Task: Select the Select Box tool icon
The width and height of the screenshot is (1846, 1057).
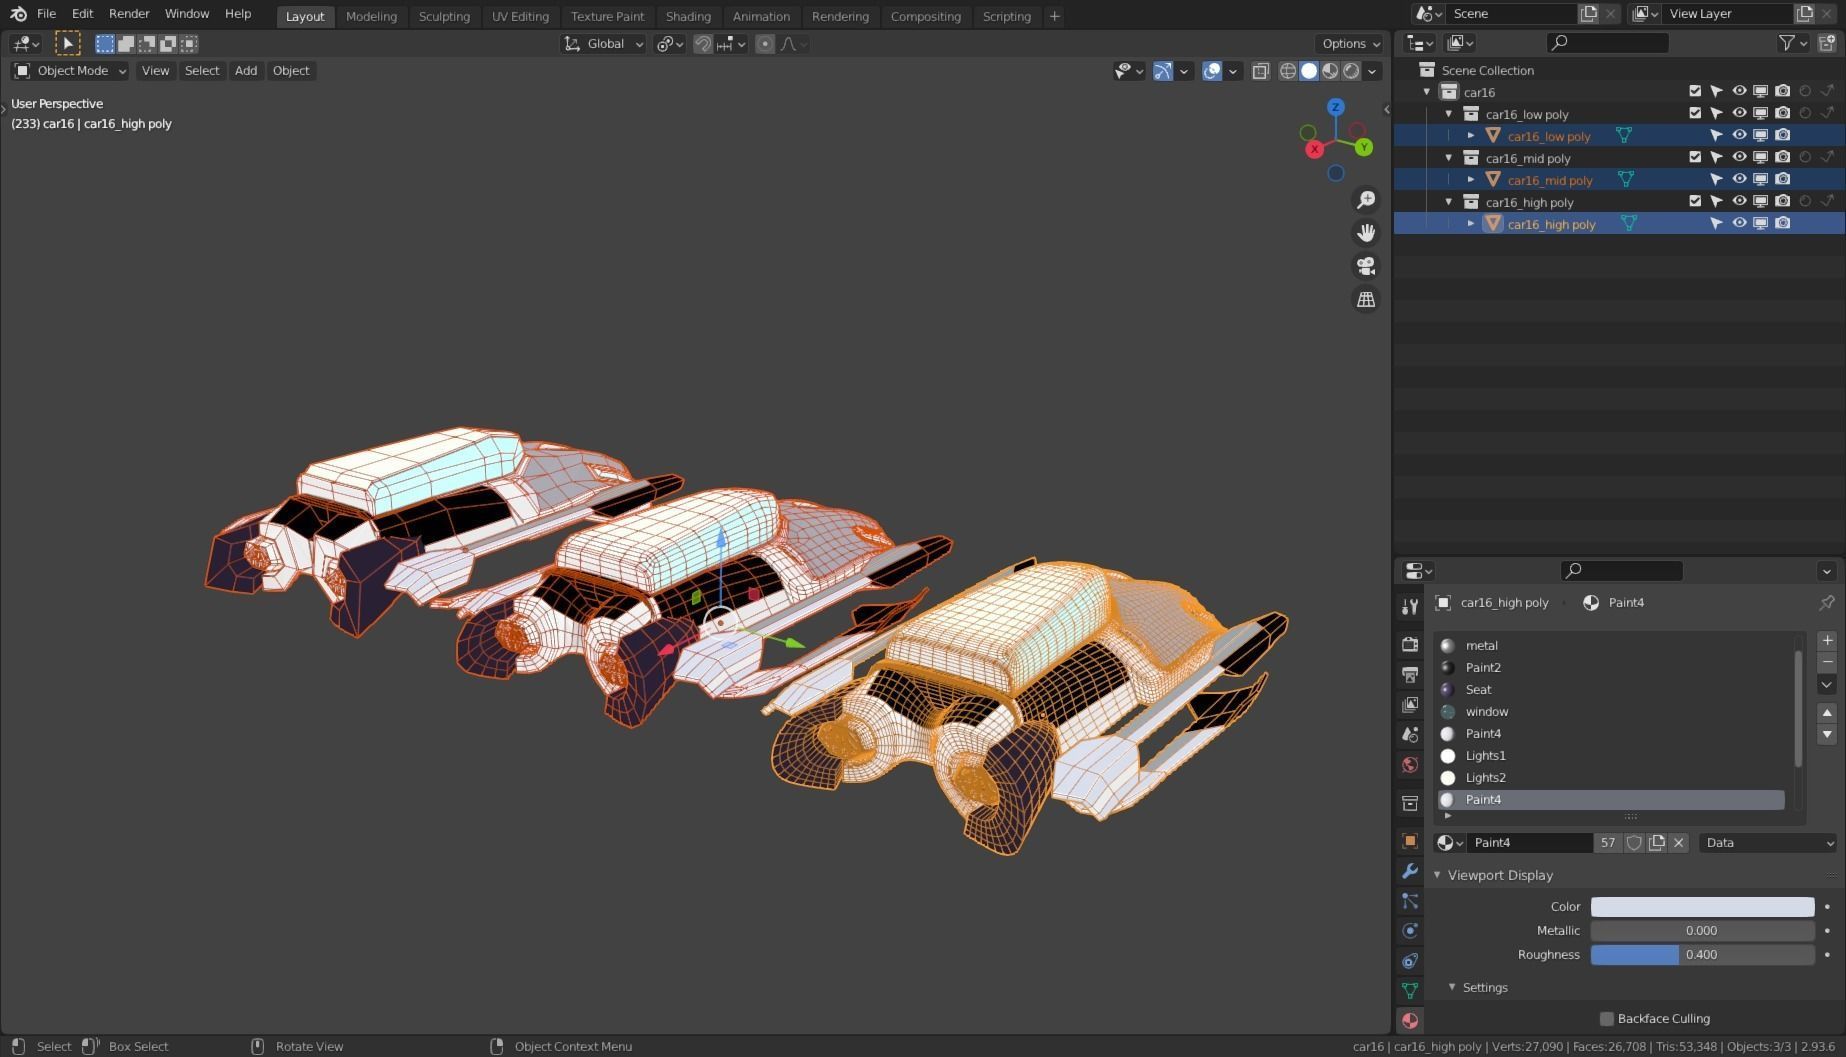Action: [x=68, y=43]
